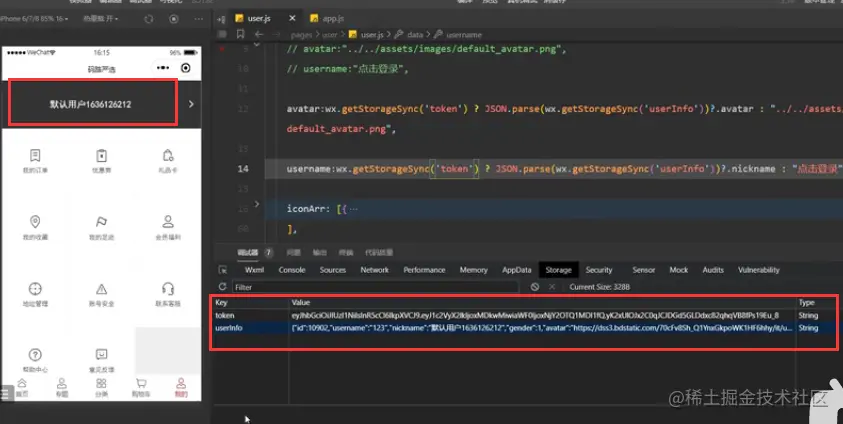Go to Home tab in simulator bottom bar
The width and height of the screenshot is (843, 424).
pos(22,387)
